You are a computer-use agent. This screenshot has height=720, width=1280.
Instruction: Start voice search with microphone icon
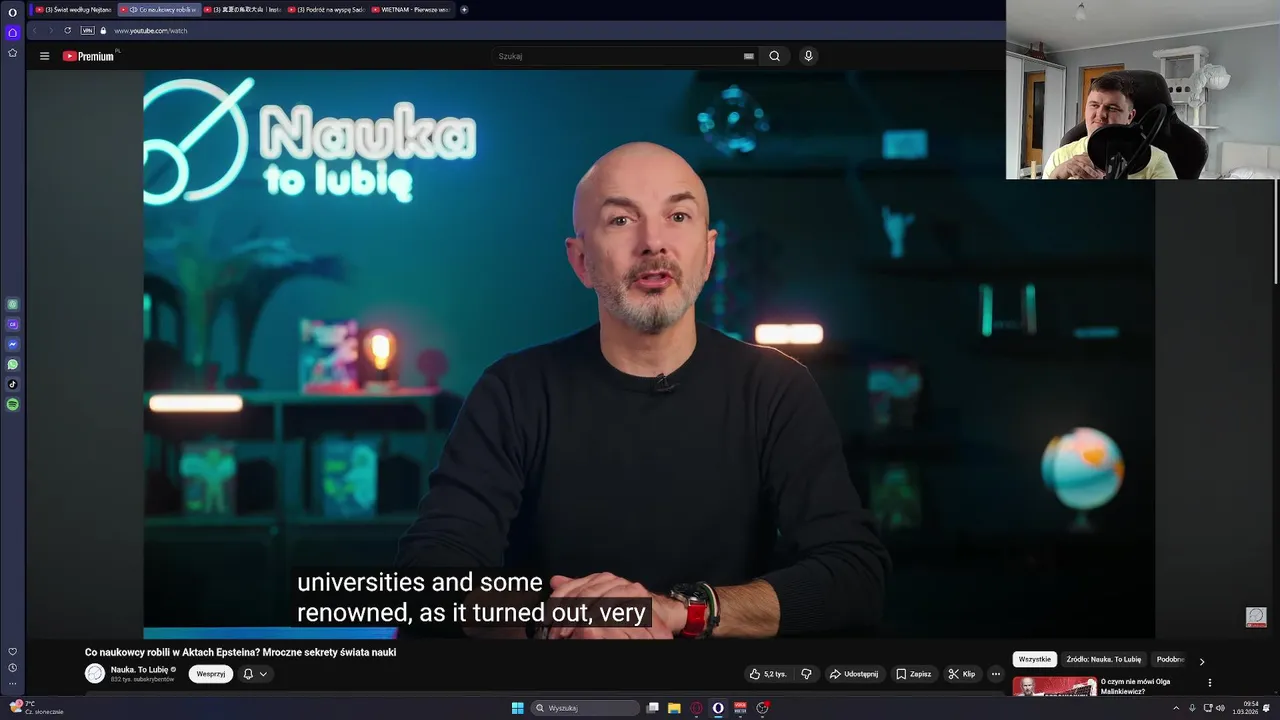click(x=808, y=56)
